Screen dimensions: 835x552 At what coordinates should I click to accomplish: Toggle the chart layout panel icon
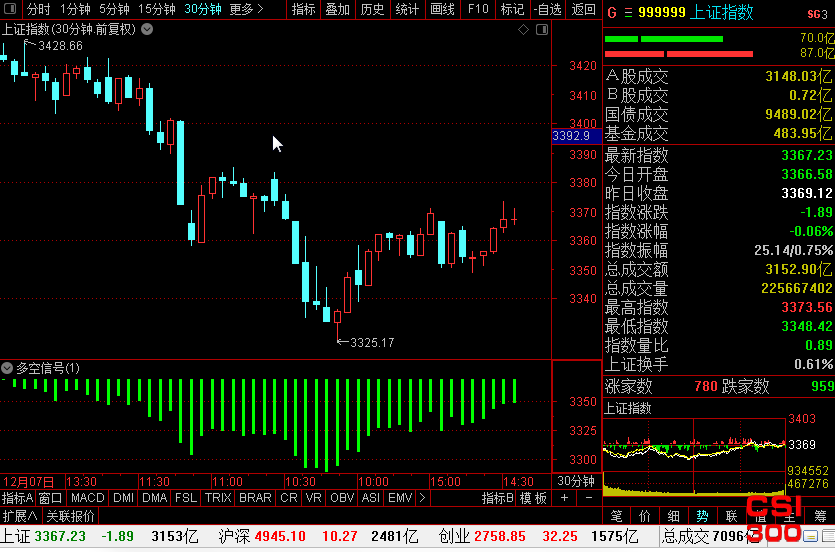(542, 30)
